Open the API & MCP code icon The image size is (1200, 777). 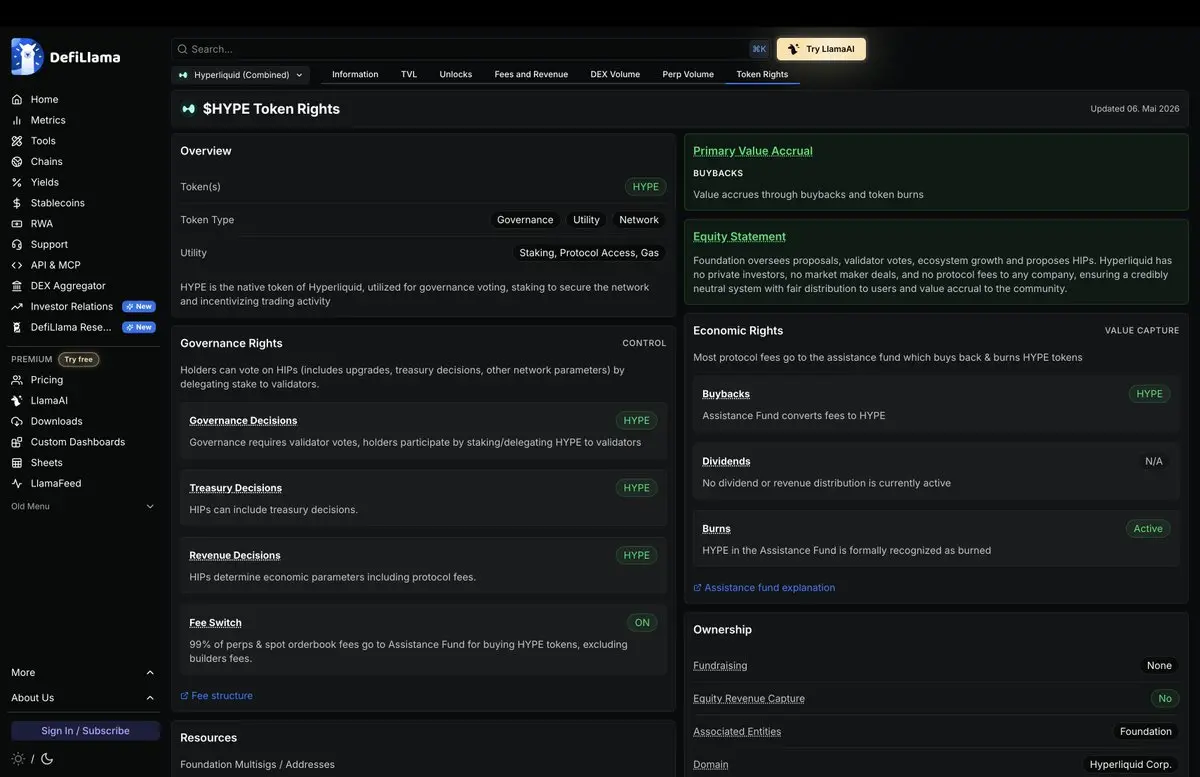click(x=17, y=265)
